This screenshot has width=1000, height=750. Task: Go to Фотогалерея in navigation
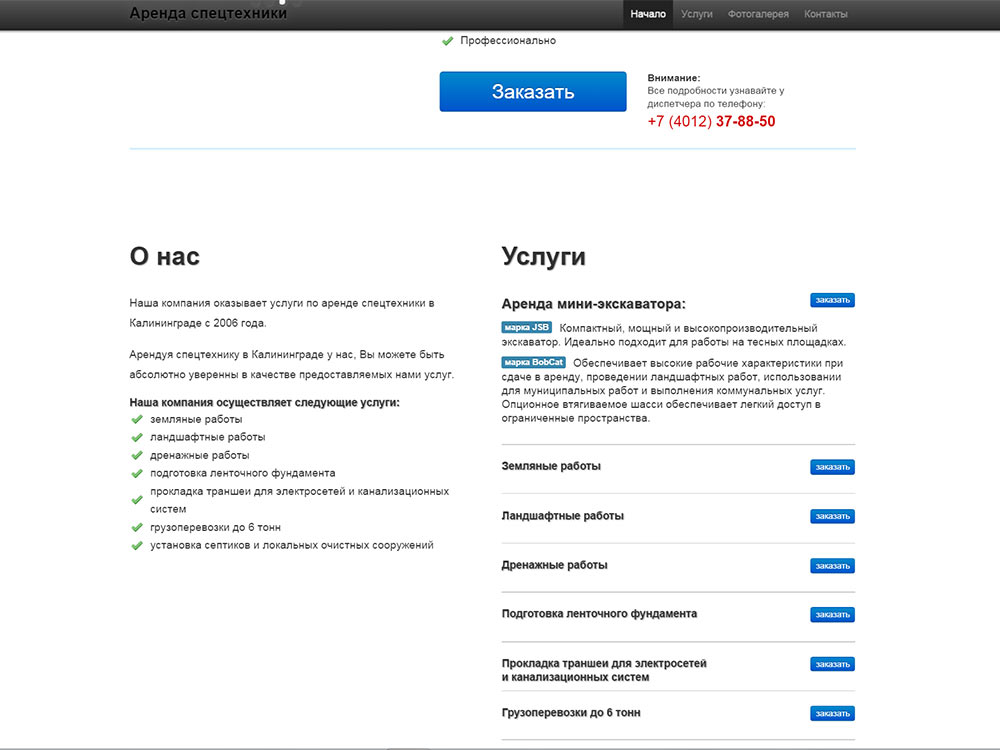pyautogui.click(x=758, y=14)
